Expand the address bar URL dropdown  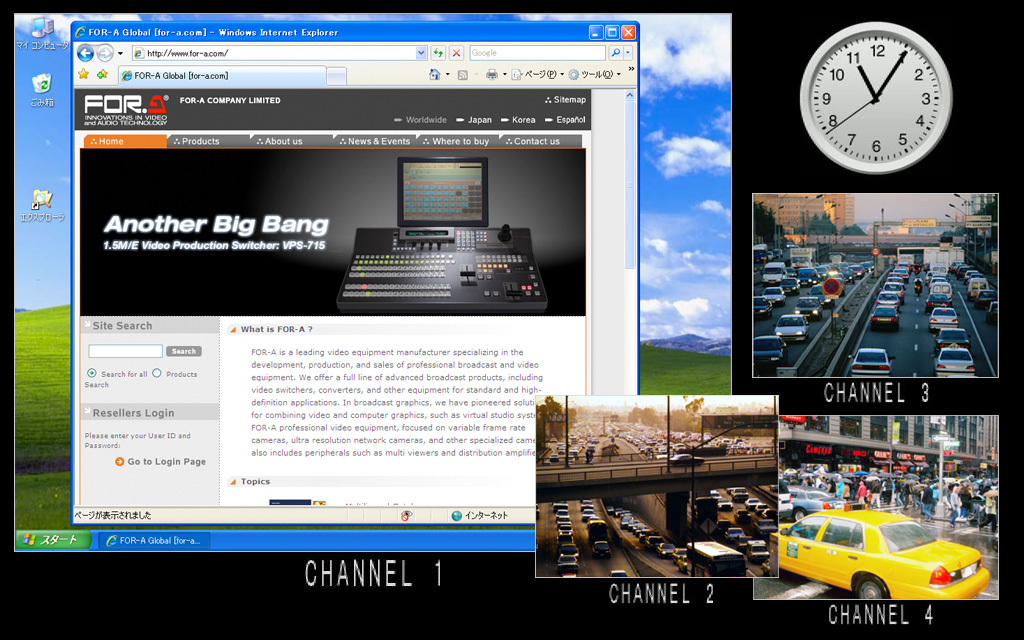click(421, 53)
